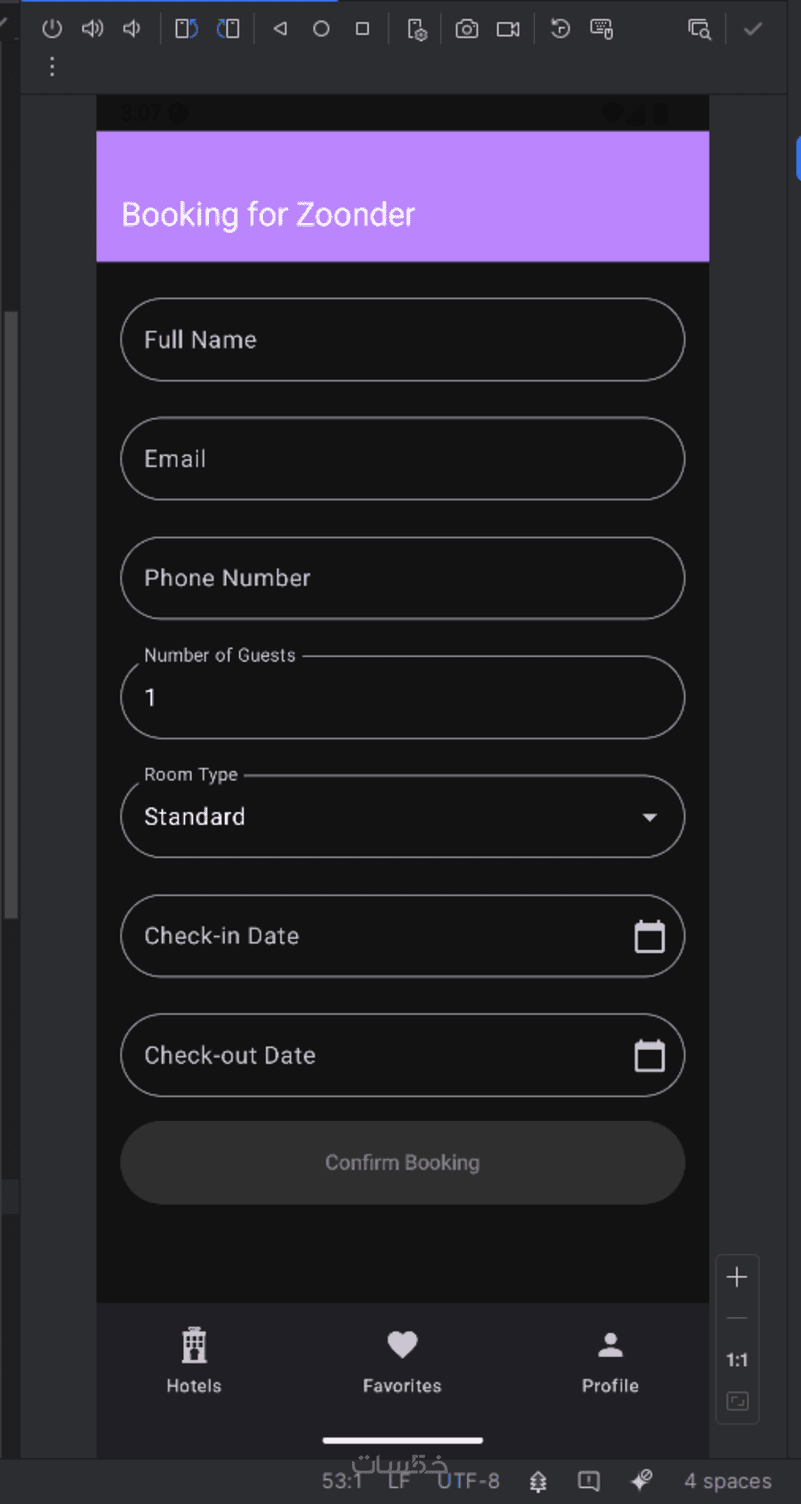Open calendar picker for Check-in Date
Viewport: 801px width, 1504px height.
tap(649, 936)
